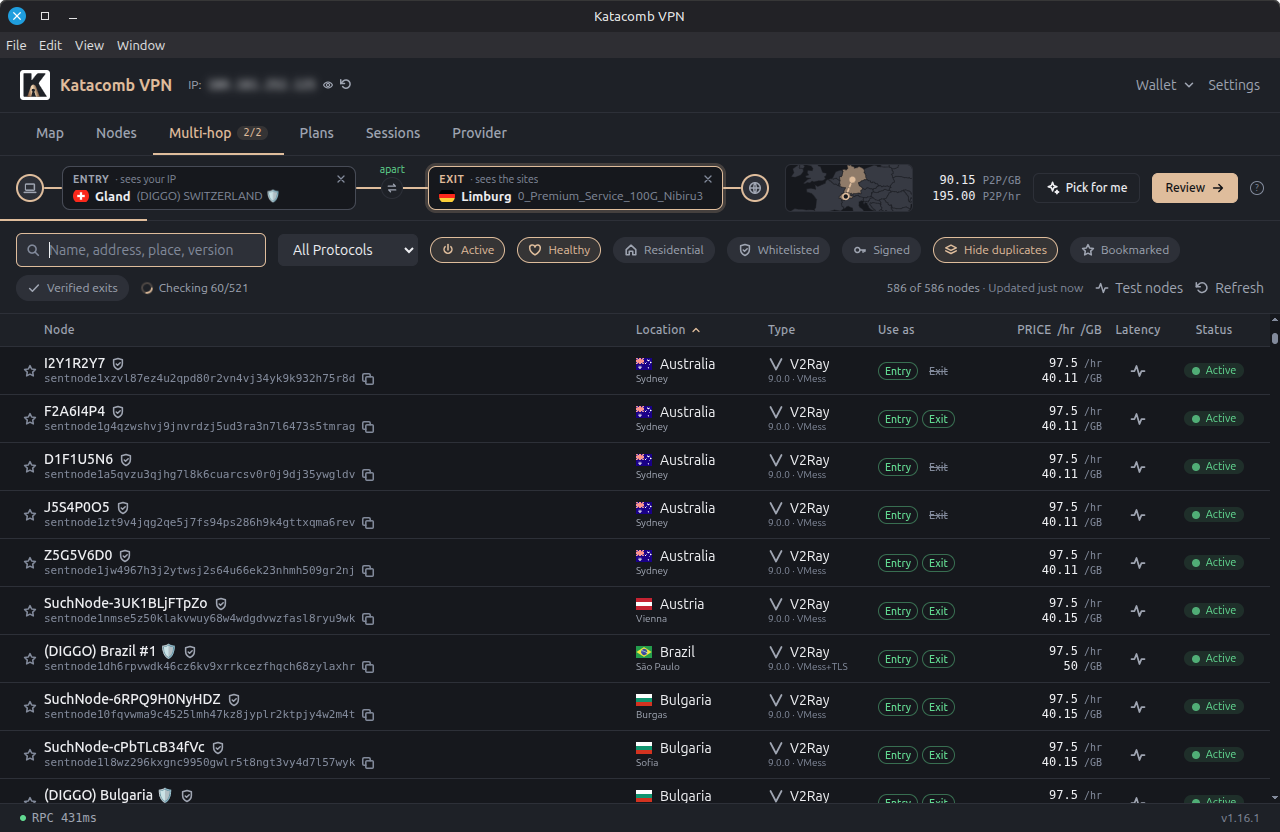
Task: Star the F2A6I4P4 node
Action: (x=30, y=419)
